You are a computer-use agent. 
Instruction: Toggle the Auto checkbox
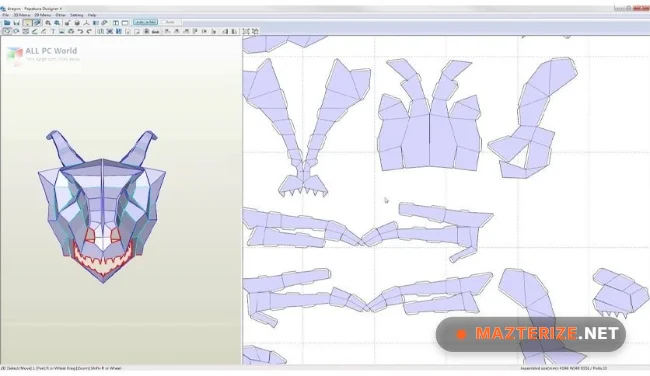click(x=168, y=22)
